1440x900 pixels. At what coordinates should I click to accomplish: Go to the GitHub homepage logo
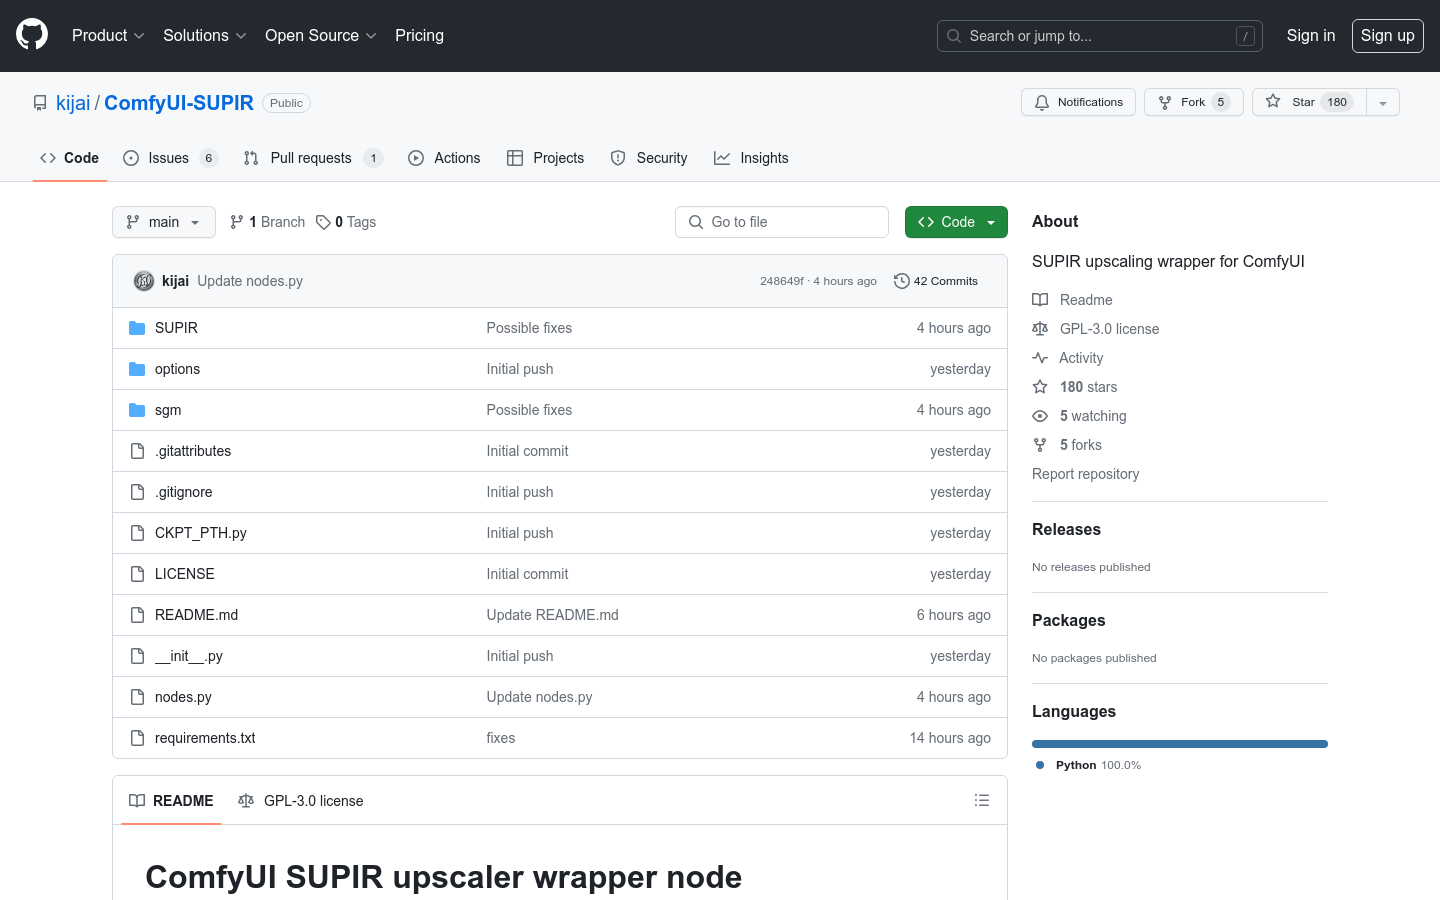(32, 35)
